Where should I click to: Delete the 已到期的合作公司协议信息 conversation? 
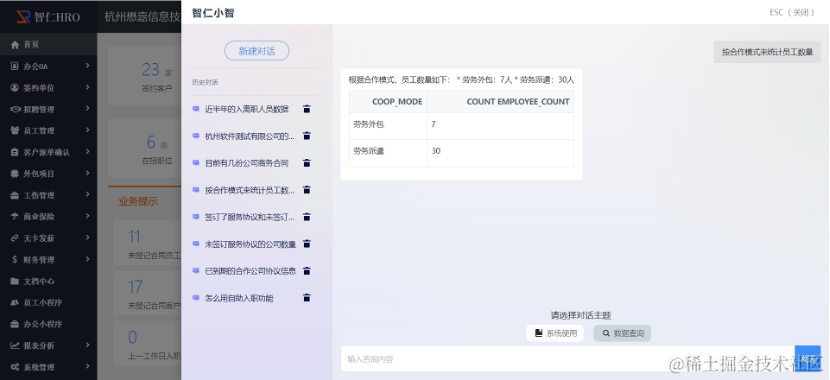click(x=306, y=271)
